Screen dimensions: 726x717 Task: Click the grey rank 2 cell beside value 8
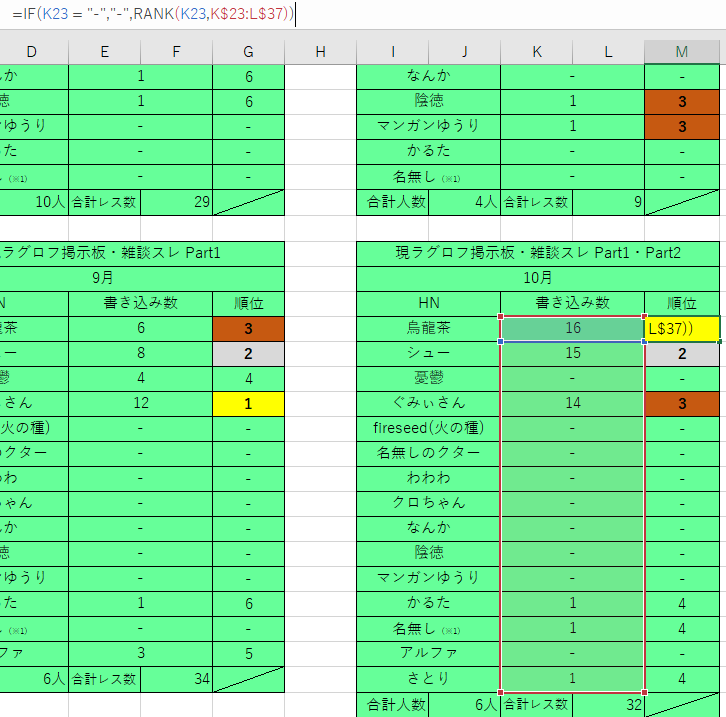pyautogui.click(x=249, y=354)
